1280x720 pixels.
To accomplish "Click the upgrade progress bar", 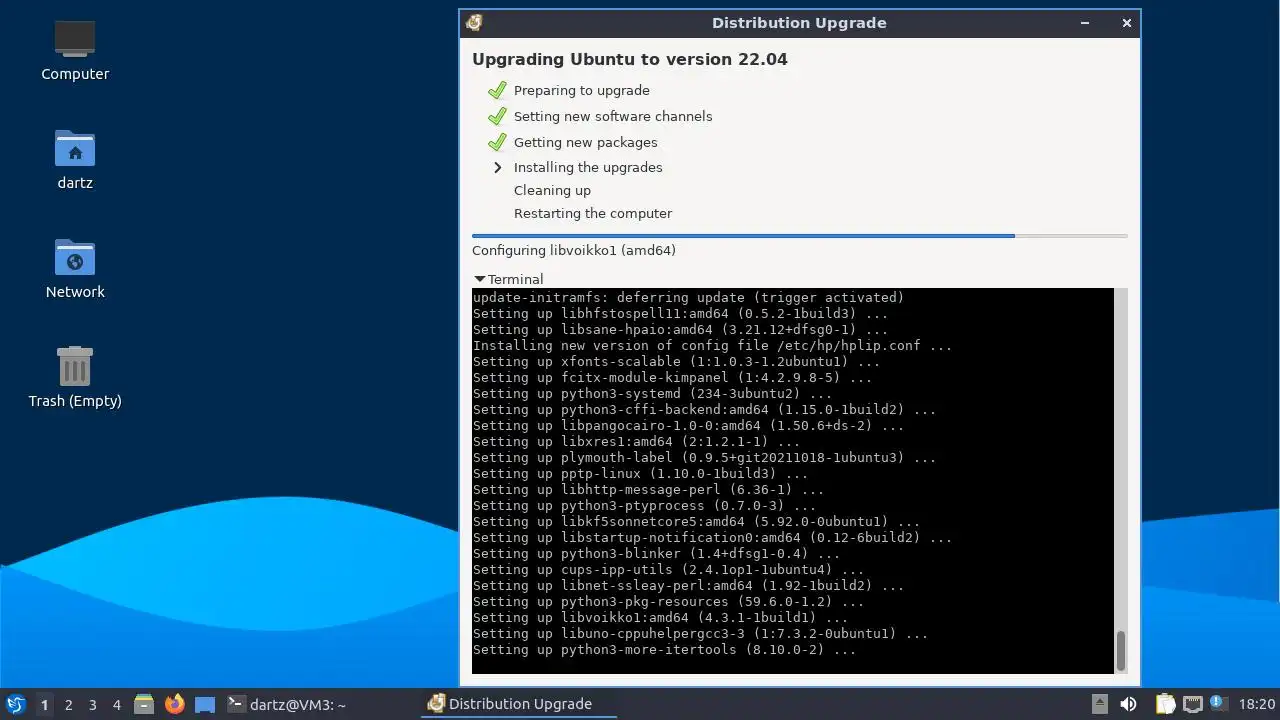I will pyautogui.click(x=799, y=236).
